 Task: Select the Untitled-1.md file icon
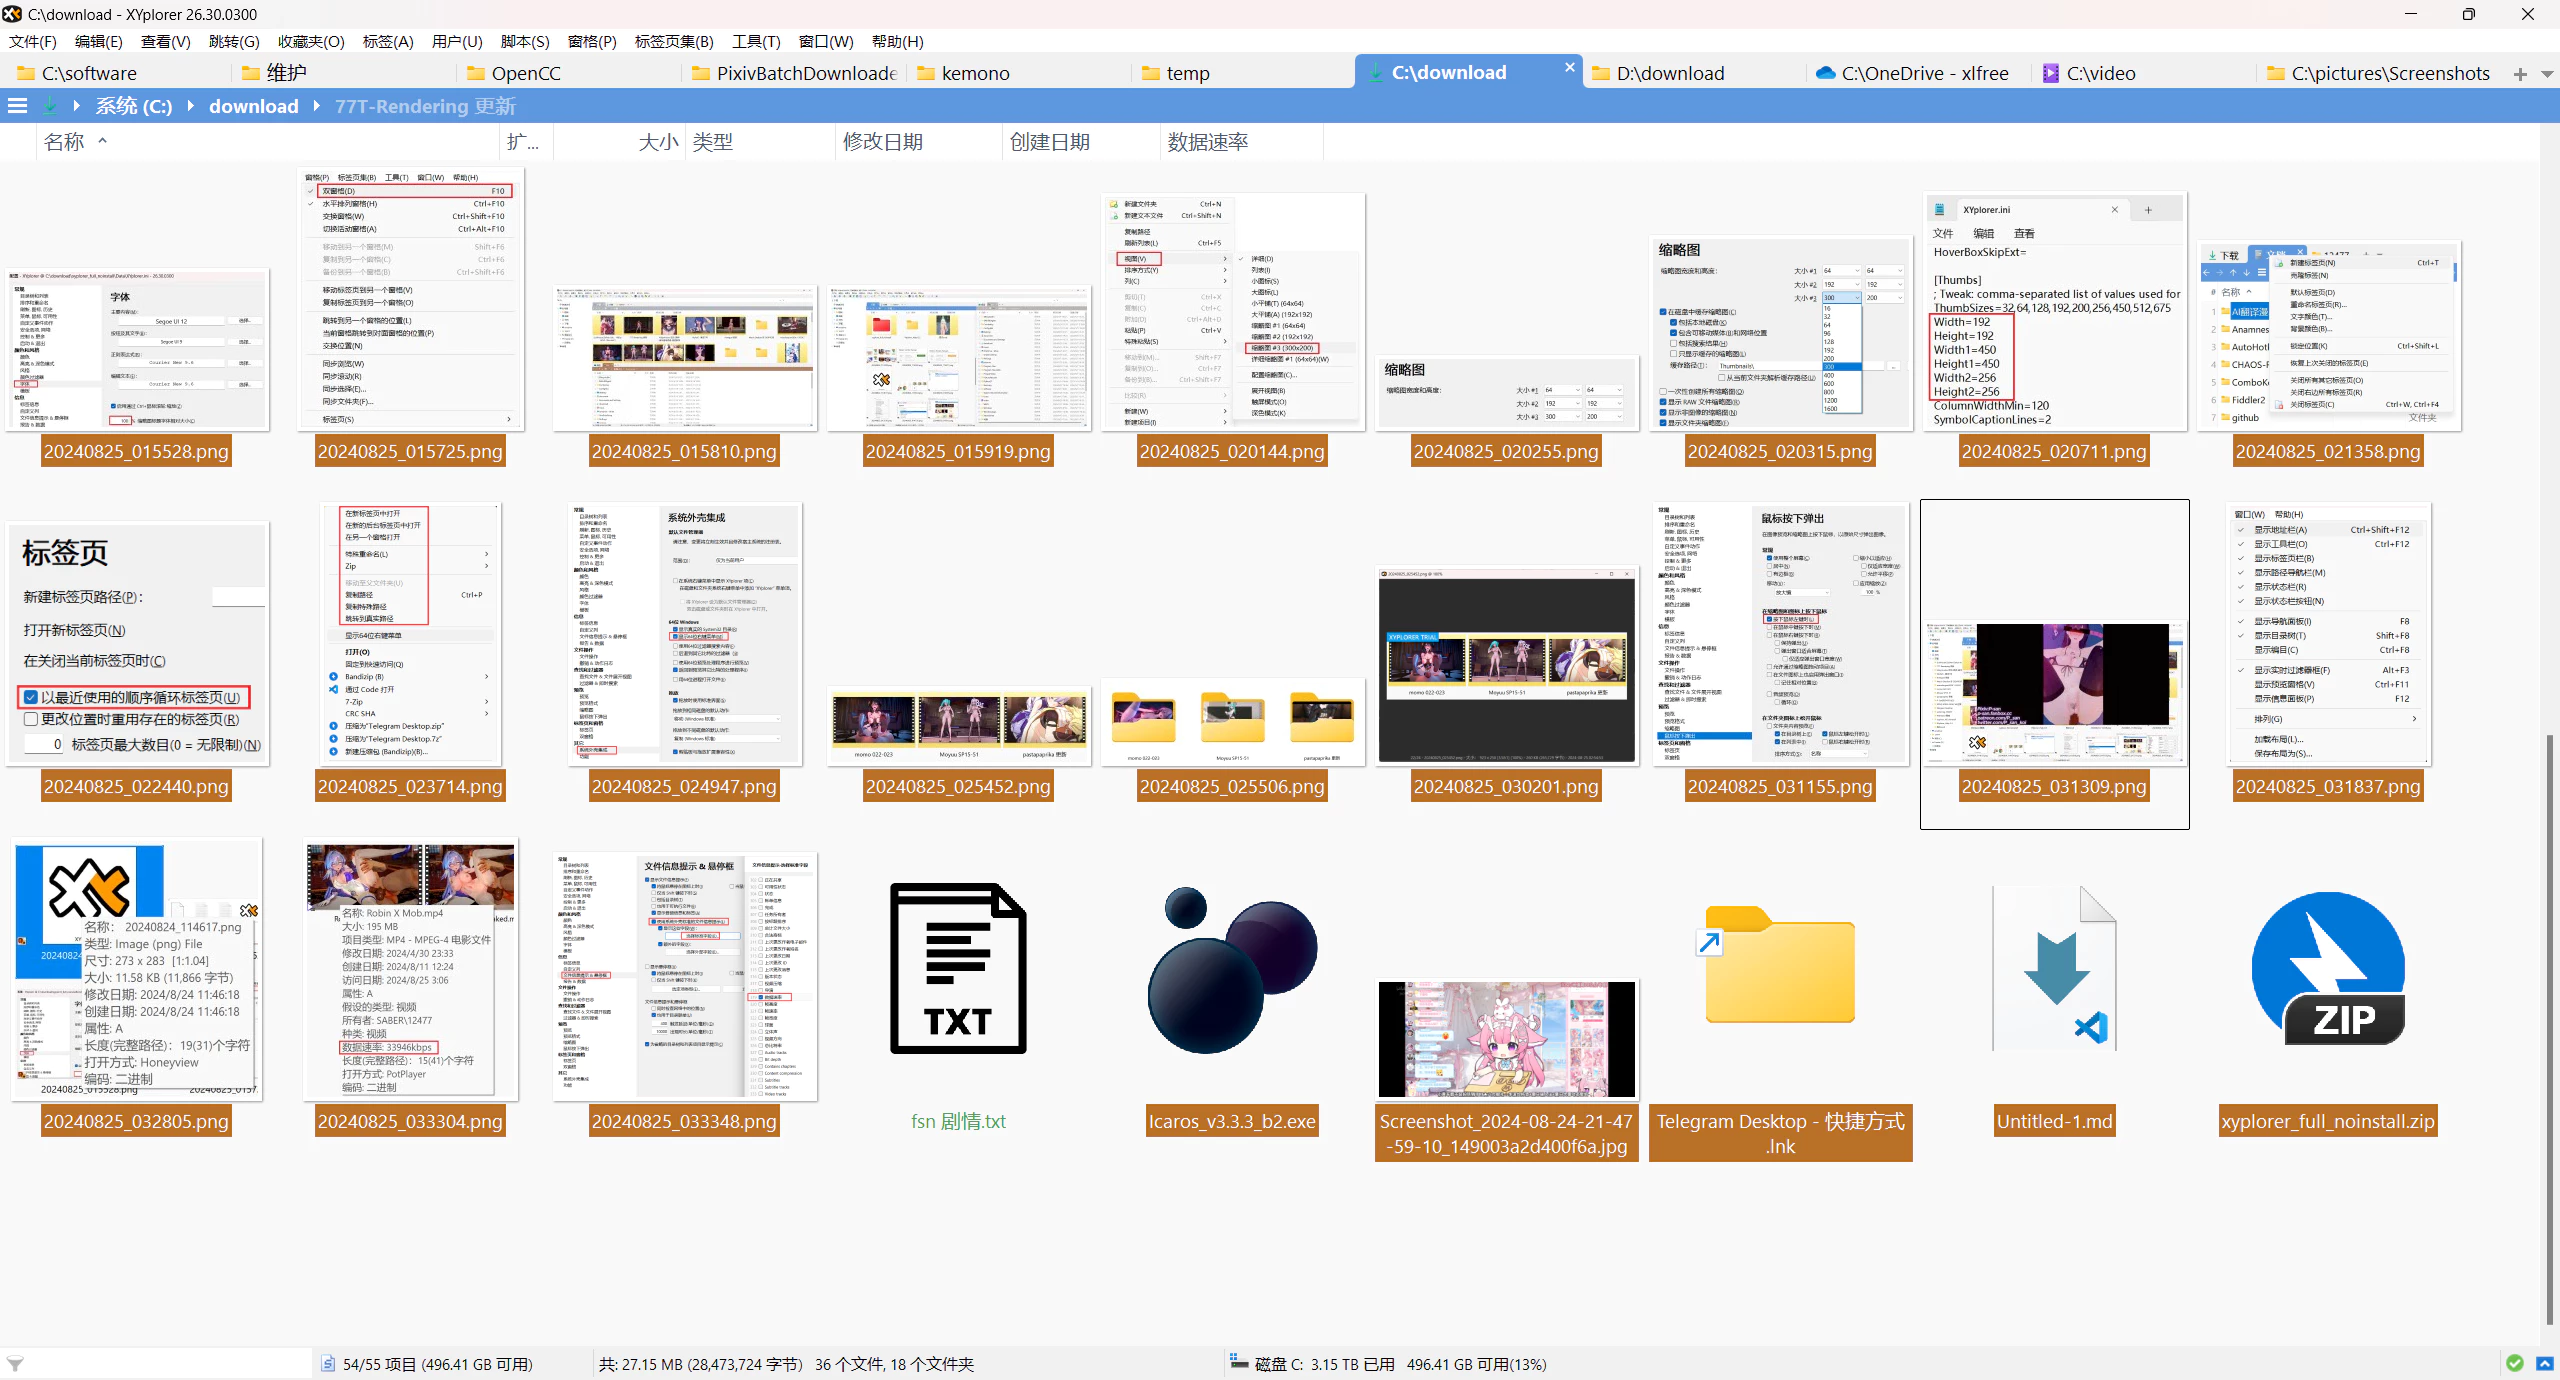(2055, 968)
